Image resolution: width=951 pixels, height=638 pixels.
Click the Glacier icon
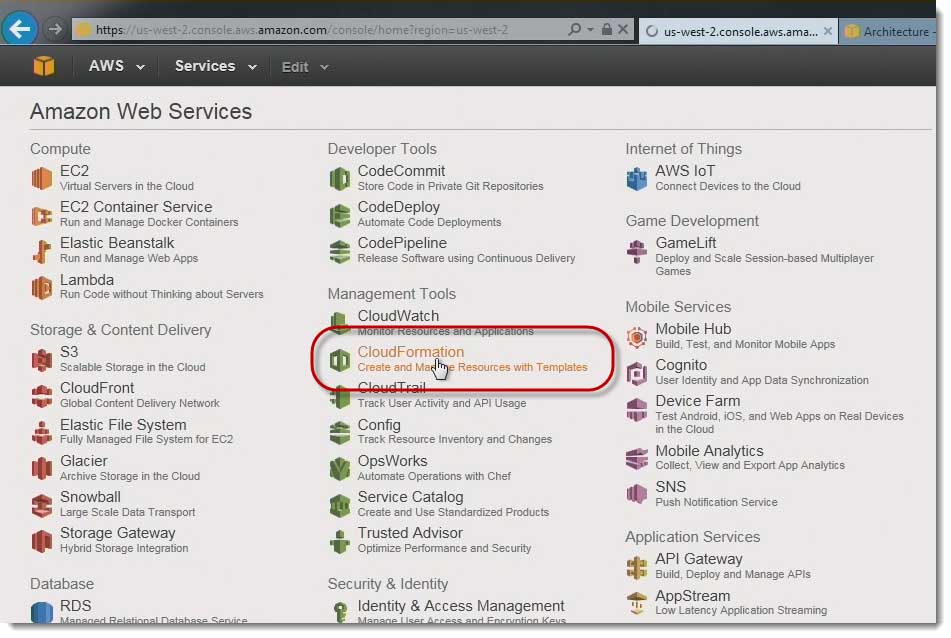[42, 468]
